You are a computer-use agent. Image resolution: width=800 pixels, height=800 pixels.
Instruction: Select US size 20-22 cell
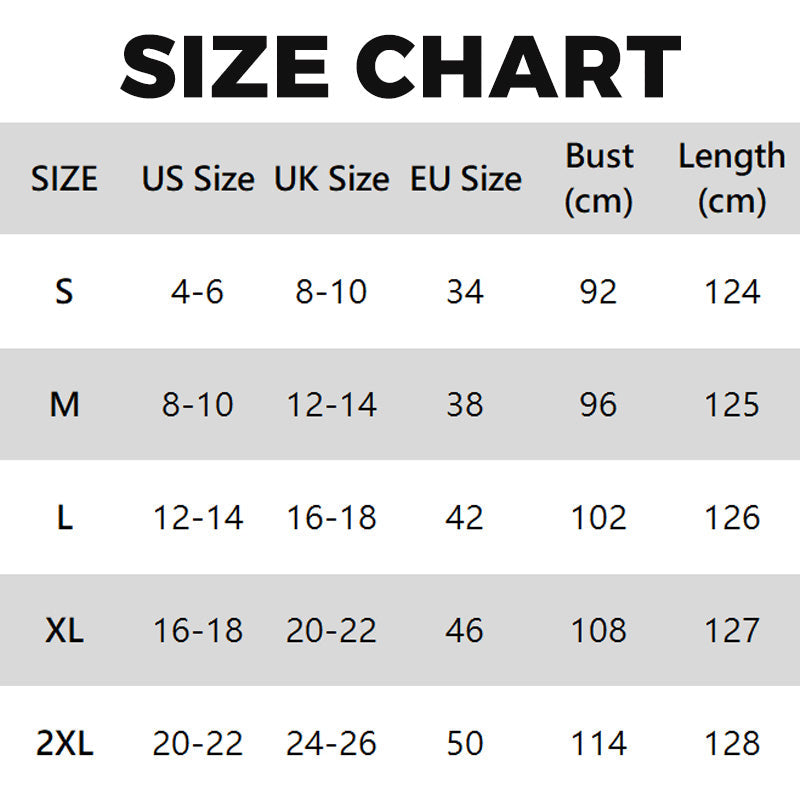(198, 744)
